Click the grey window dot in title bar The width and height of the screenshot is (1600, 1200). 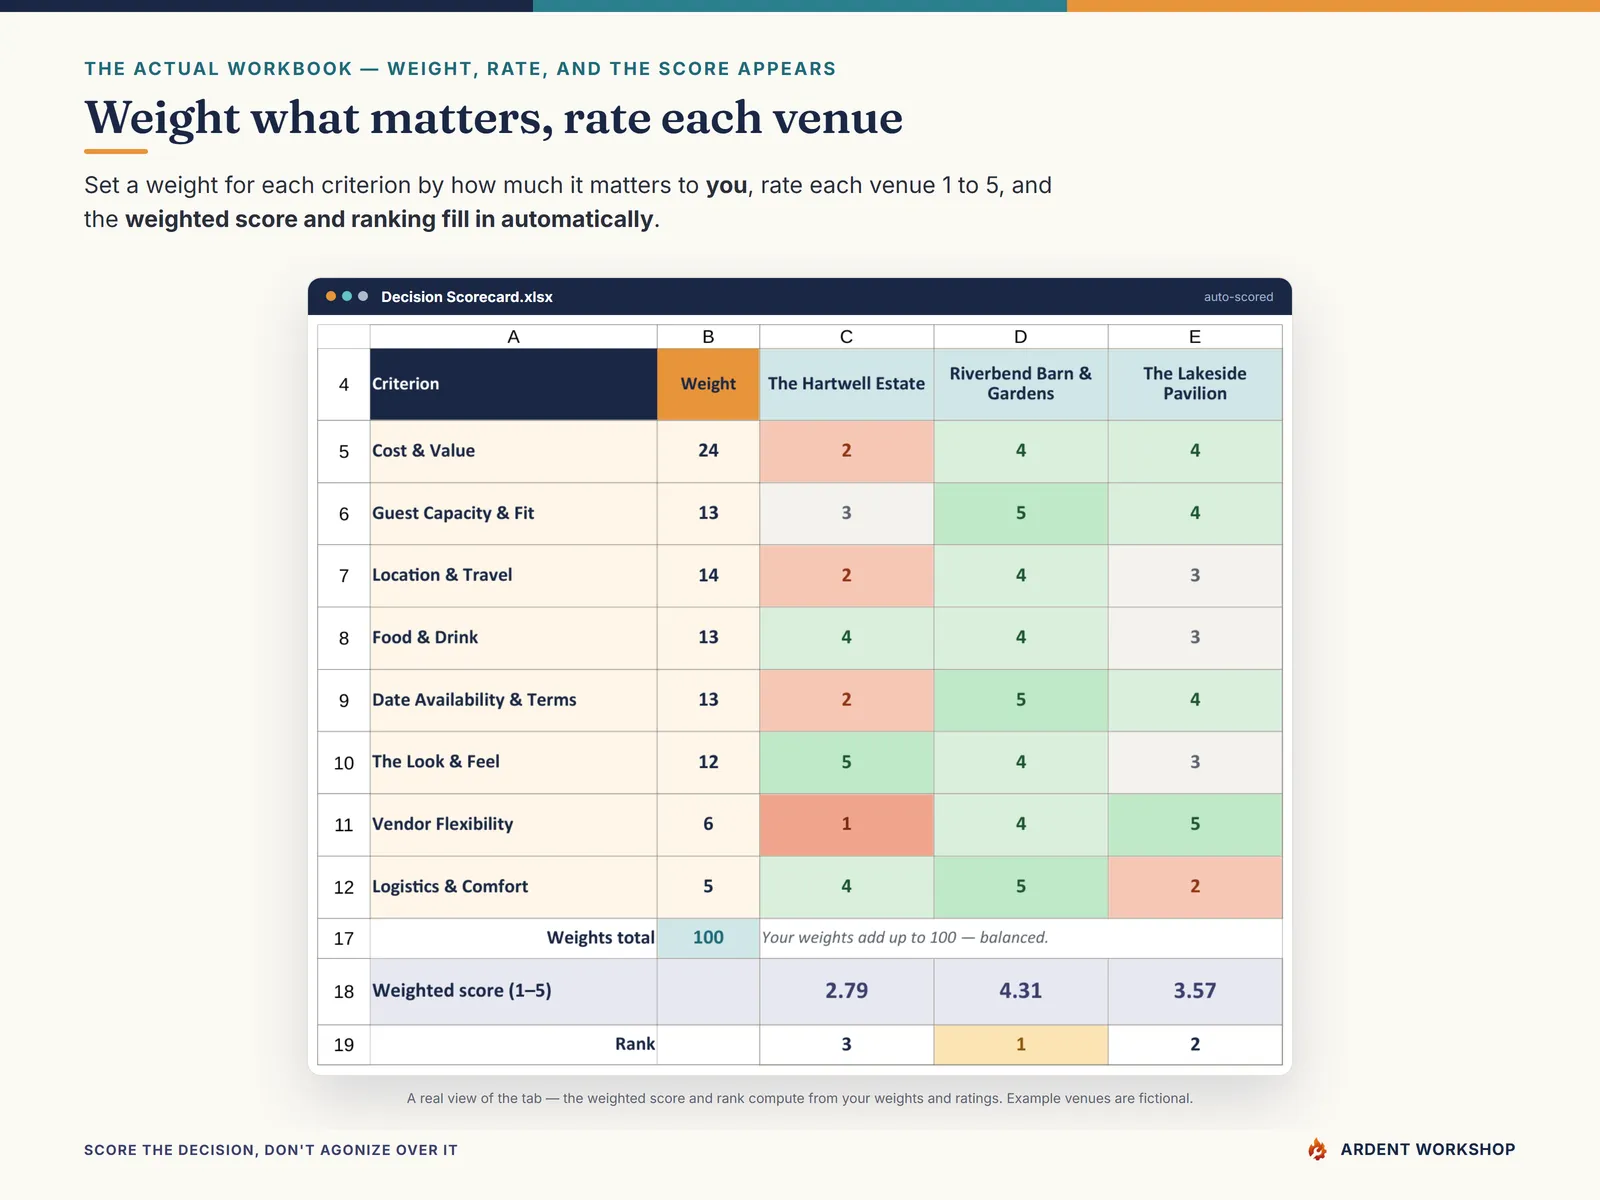click(x=363, y=296)
